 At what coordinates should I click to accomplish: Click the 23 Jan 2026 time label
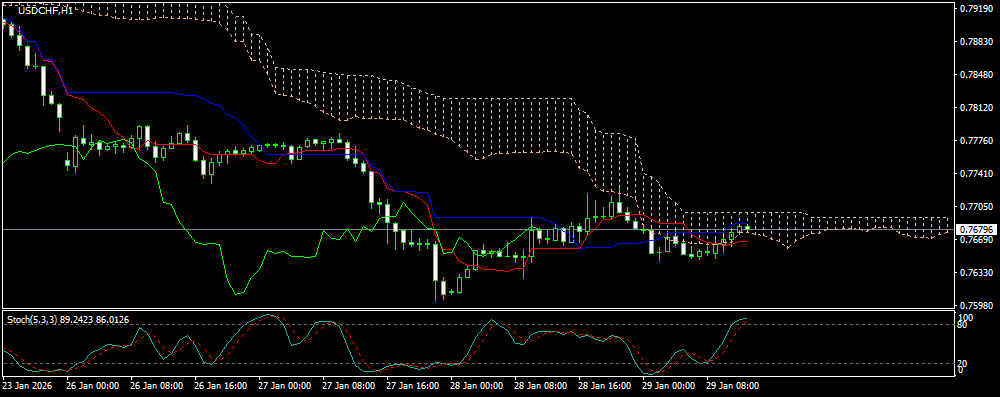pyautogui.click(x=26, y=386)
